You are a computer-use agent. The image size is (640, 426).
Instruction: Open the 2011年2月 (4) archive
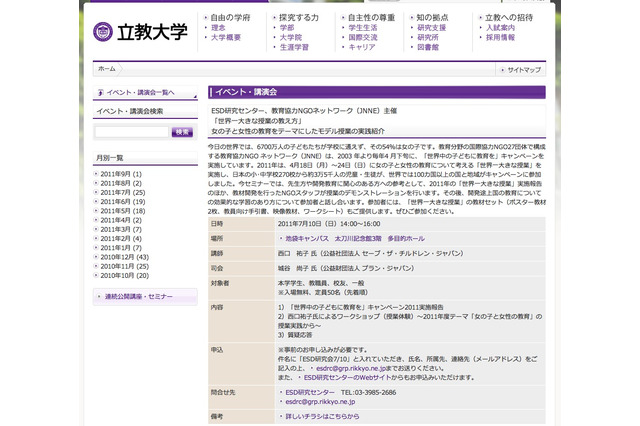pos(121,239)
